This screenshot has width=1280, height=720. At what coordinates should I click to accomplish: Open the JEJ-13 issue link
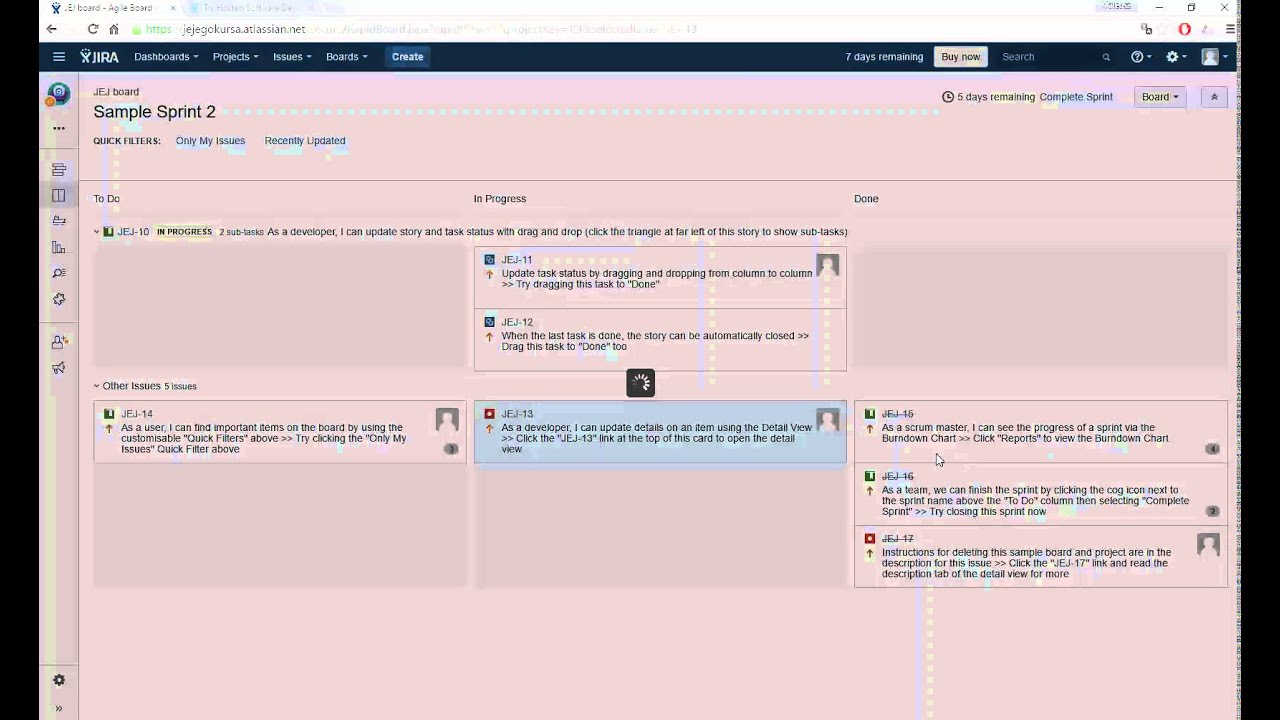pyautogui.click(x=517, y=414)
